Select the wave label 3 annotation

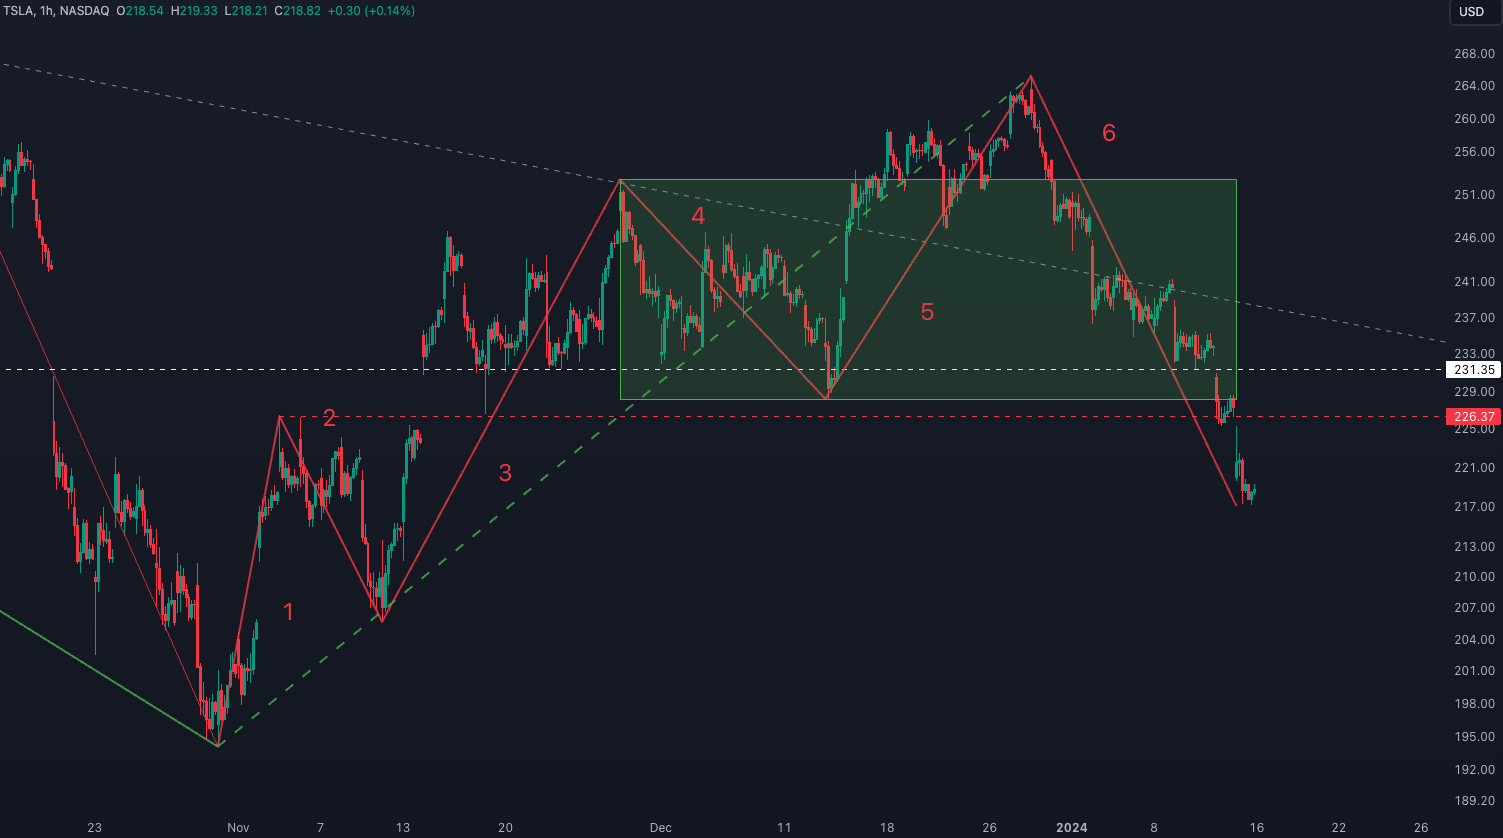[x=505, y=474]
